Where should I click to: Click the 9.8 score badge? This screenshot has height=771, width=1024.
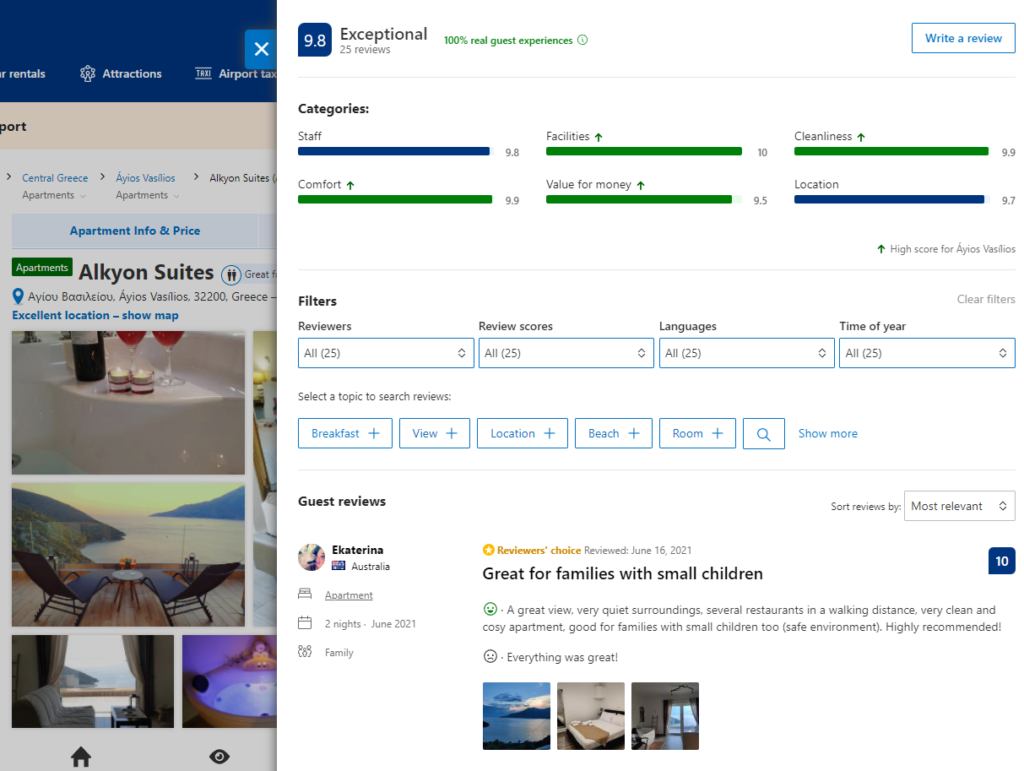click(315, 40)
